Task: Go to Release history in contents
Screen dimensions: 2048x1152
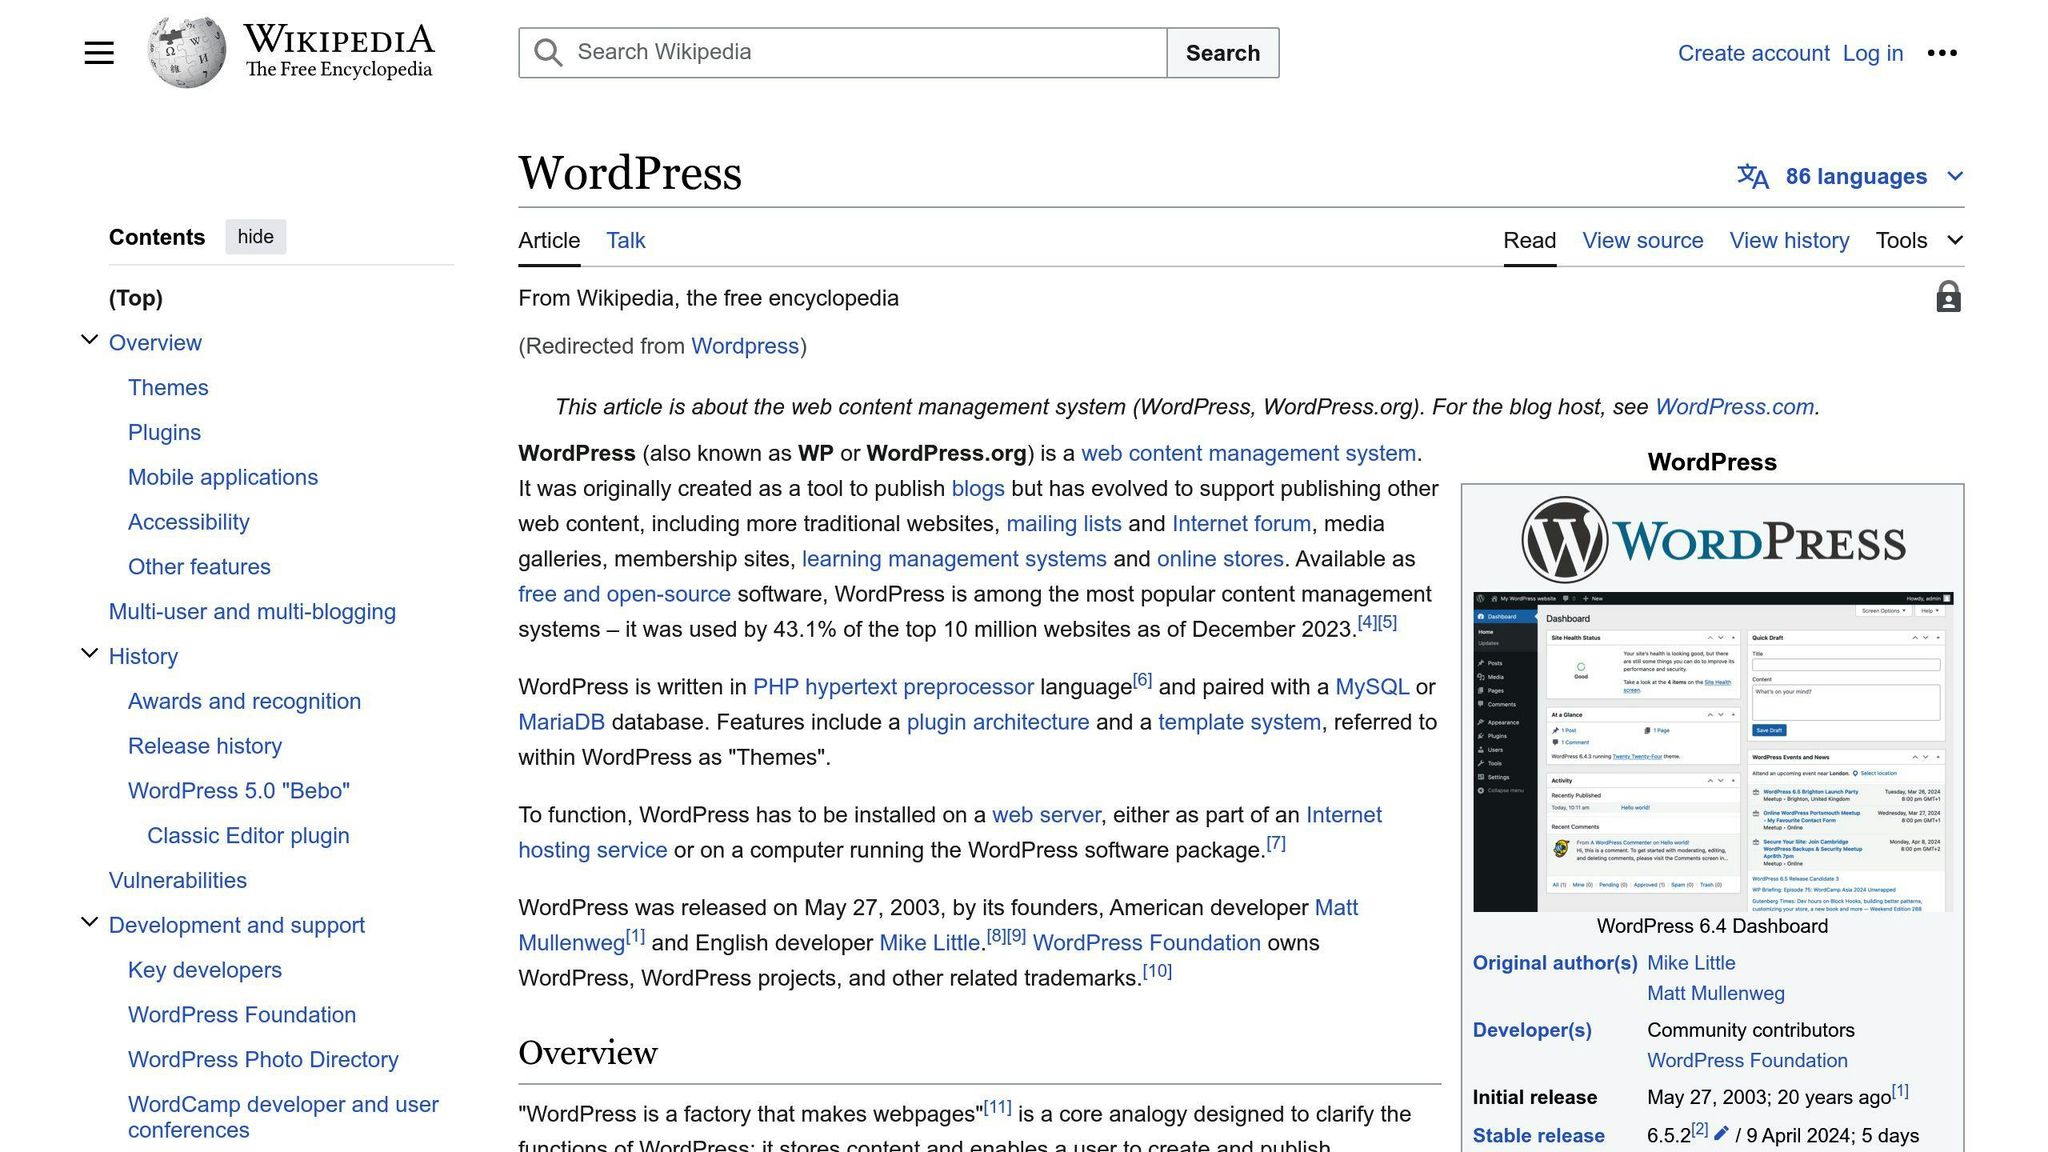Action: coord(205,746)
